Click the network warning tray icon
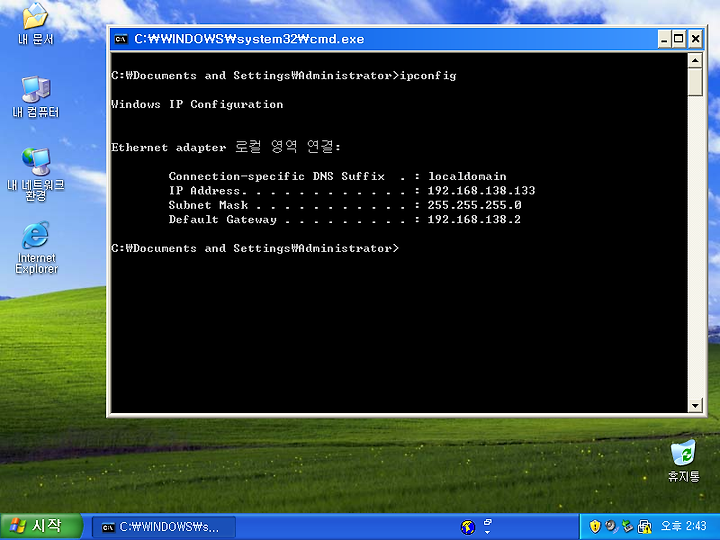 pyautogui.click(x=645, y=526)
